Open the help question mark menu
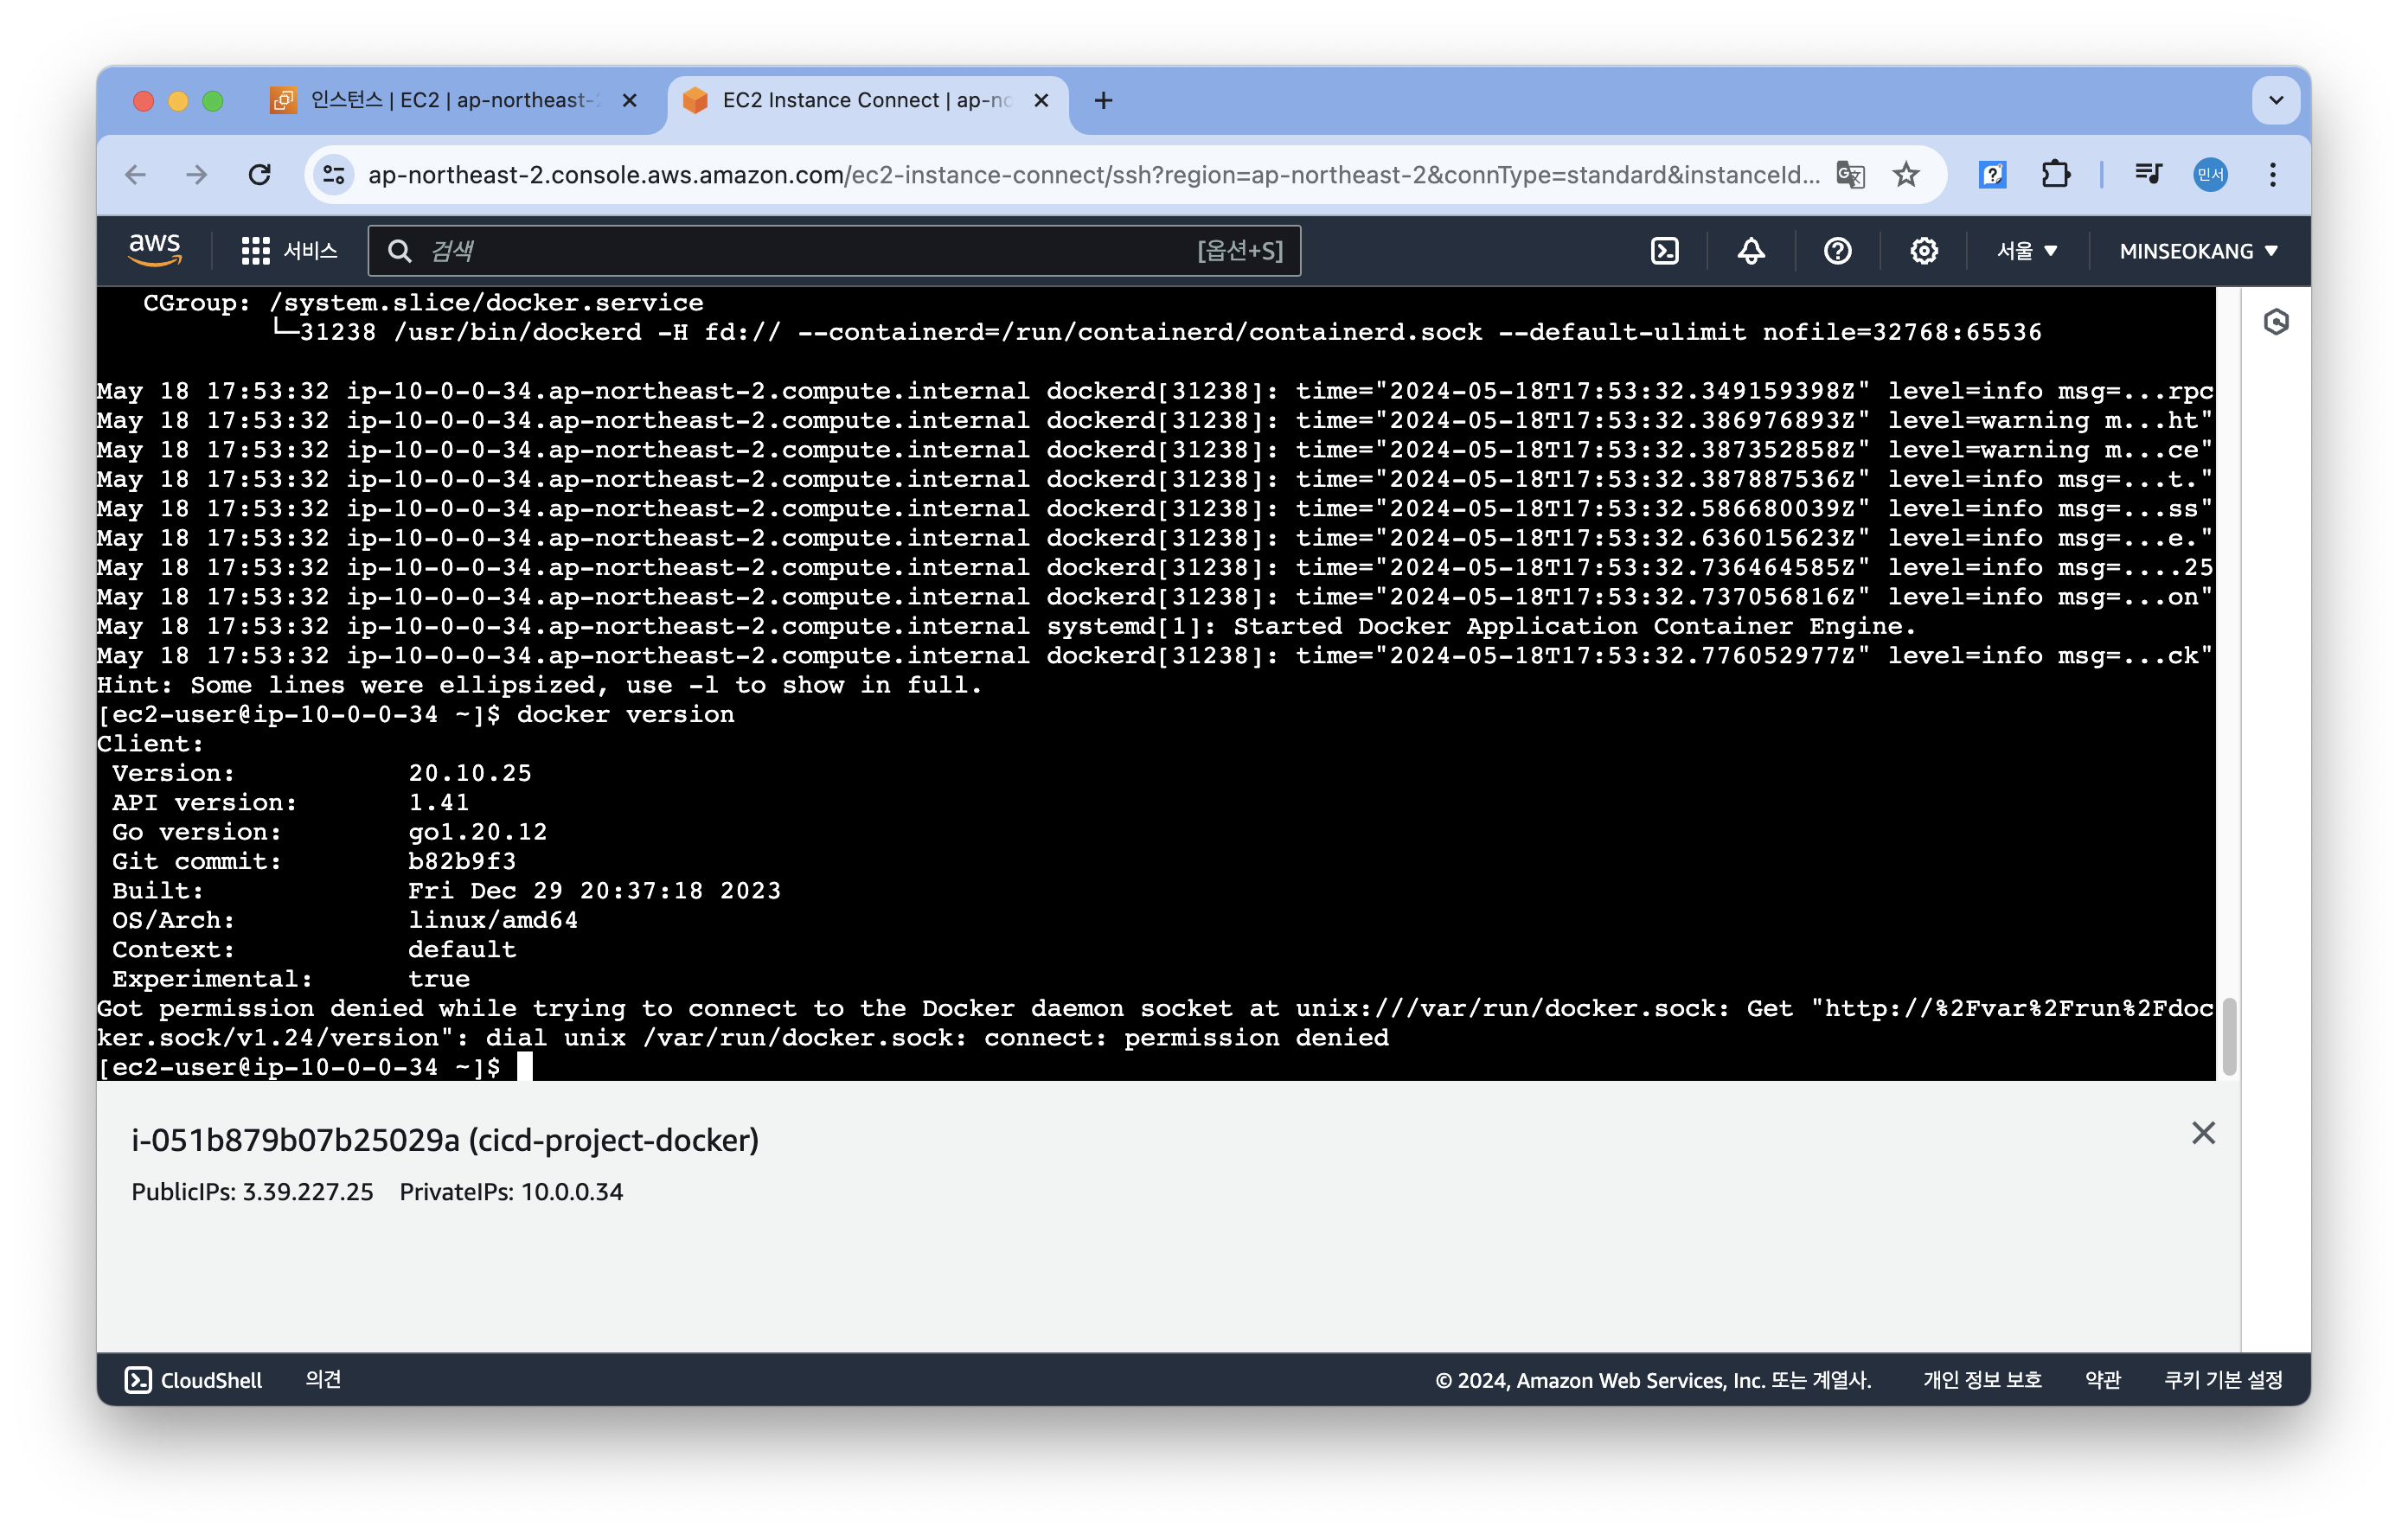2408x1534 pixels. [x=1837, y=251]
